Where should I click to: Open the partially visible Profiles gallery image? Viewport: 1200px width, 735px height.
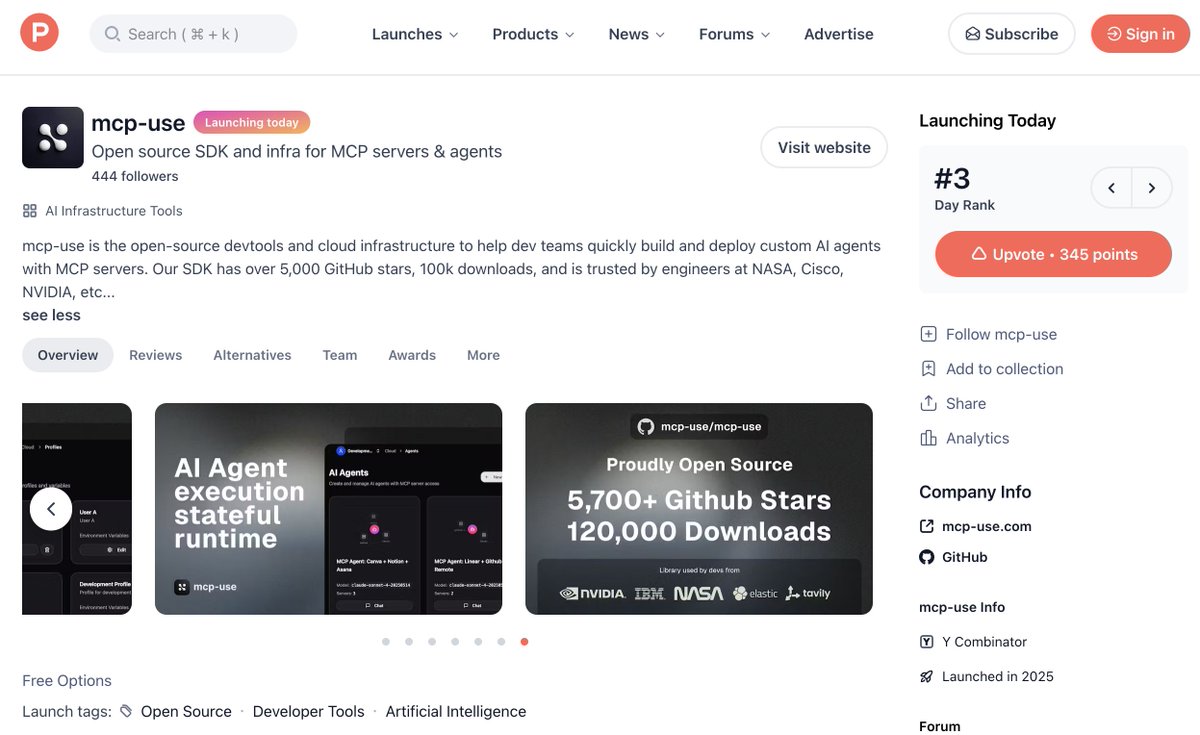77,509
